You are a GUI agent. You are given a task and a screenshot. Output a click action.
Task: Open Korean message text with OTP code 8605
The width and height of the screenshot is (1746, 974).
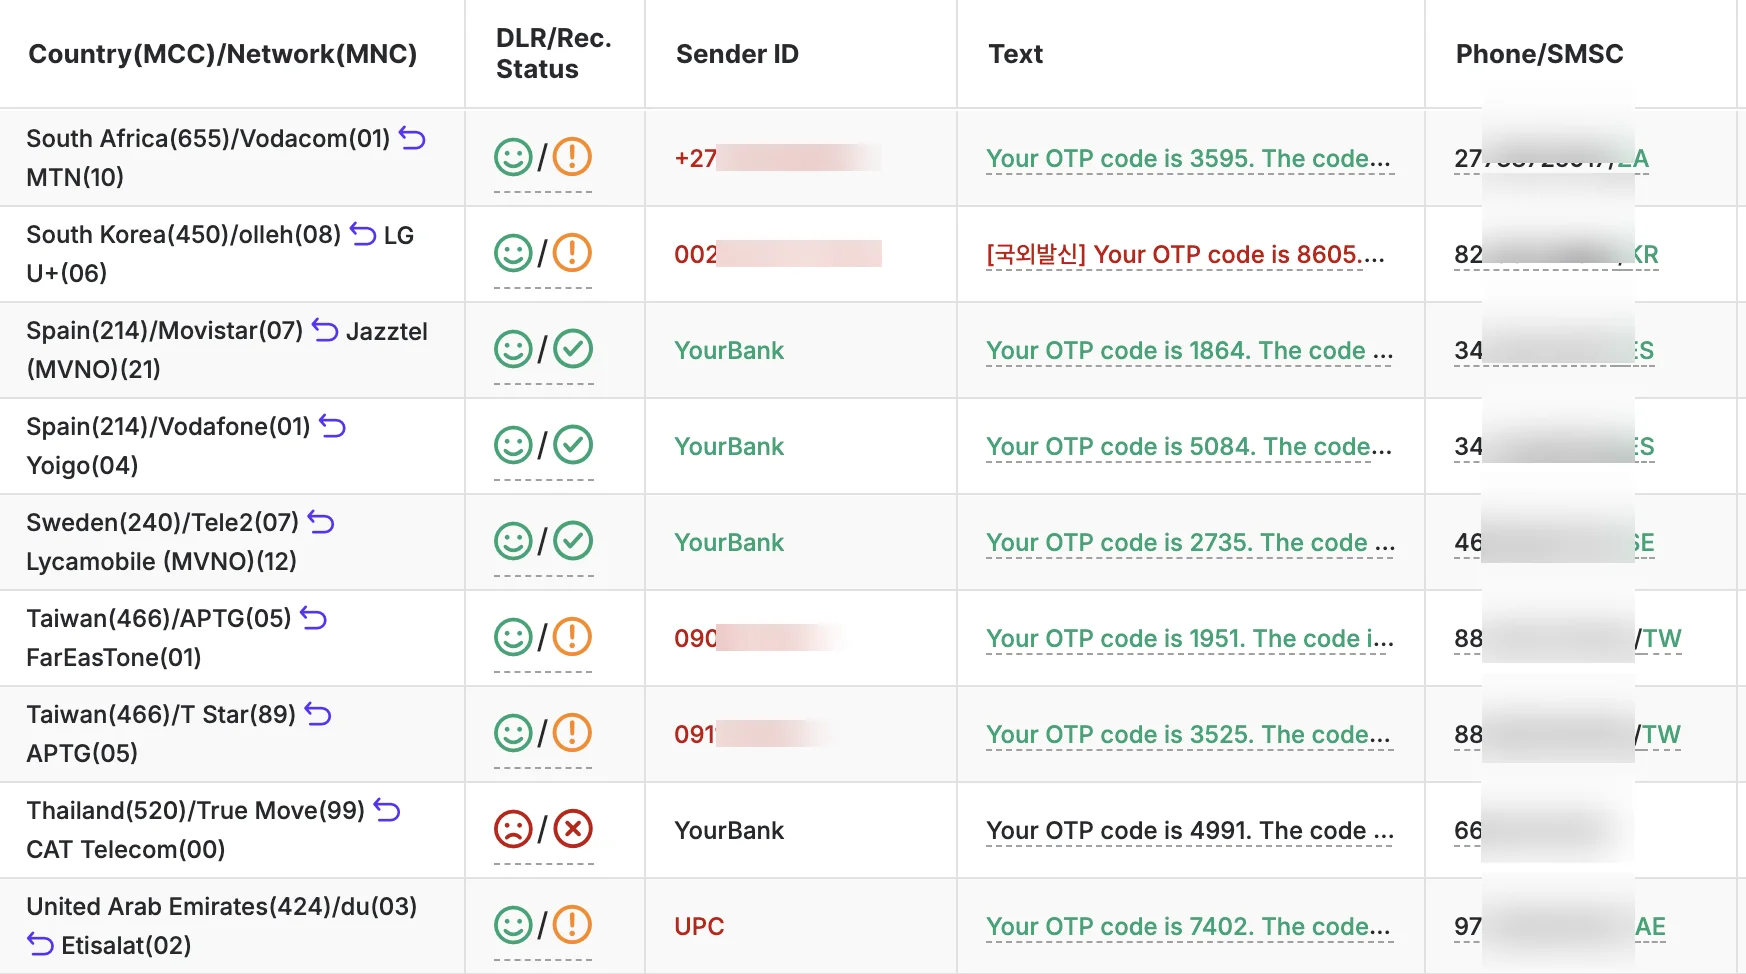pyautogui.click(x=1186, y=254)
